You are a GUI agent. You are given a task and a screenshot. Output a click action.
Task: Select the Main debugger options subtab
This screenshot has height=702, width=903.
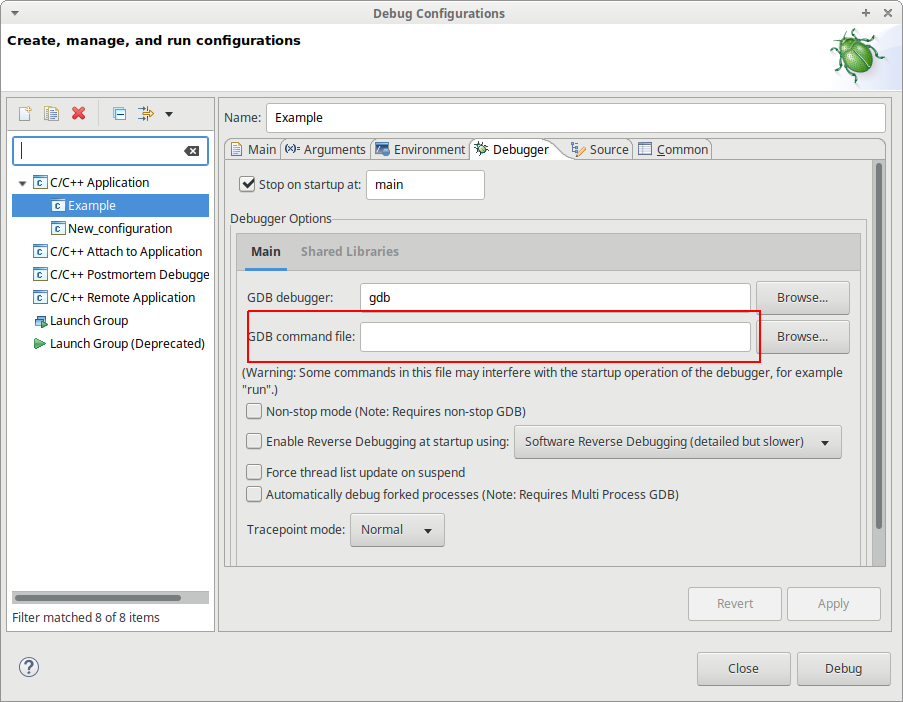click(265, 252)
